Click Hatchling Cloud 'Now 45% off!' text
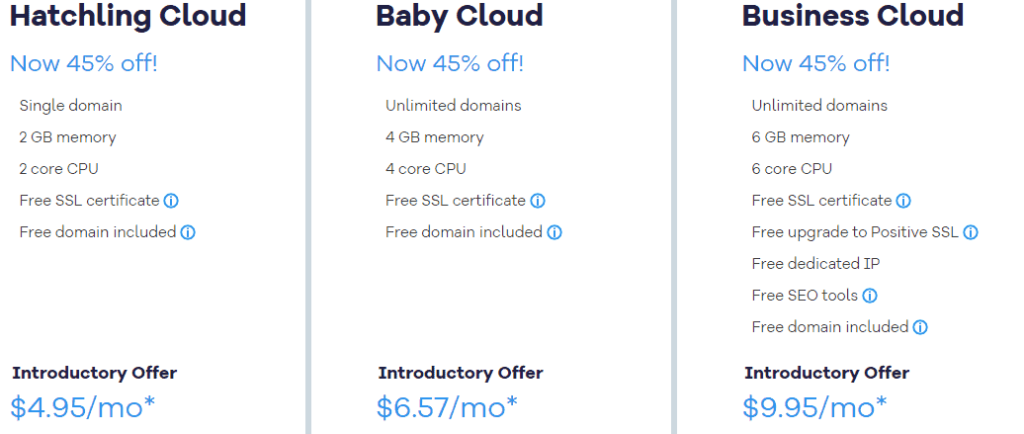Viewport: 1024px width, 434px height. (x=84, y=64)
